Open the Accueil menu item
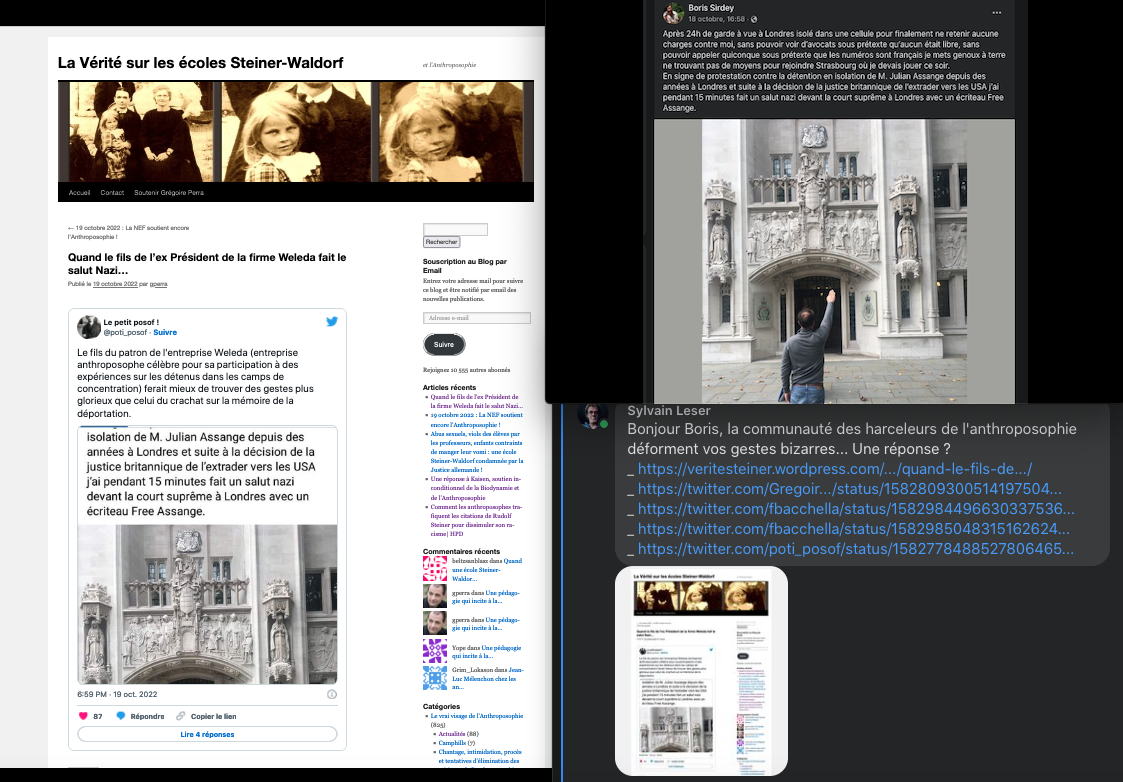The image size is (1123, 782). [x=79, y=192]
